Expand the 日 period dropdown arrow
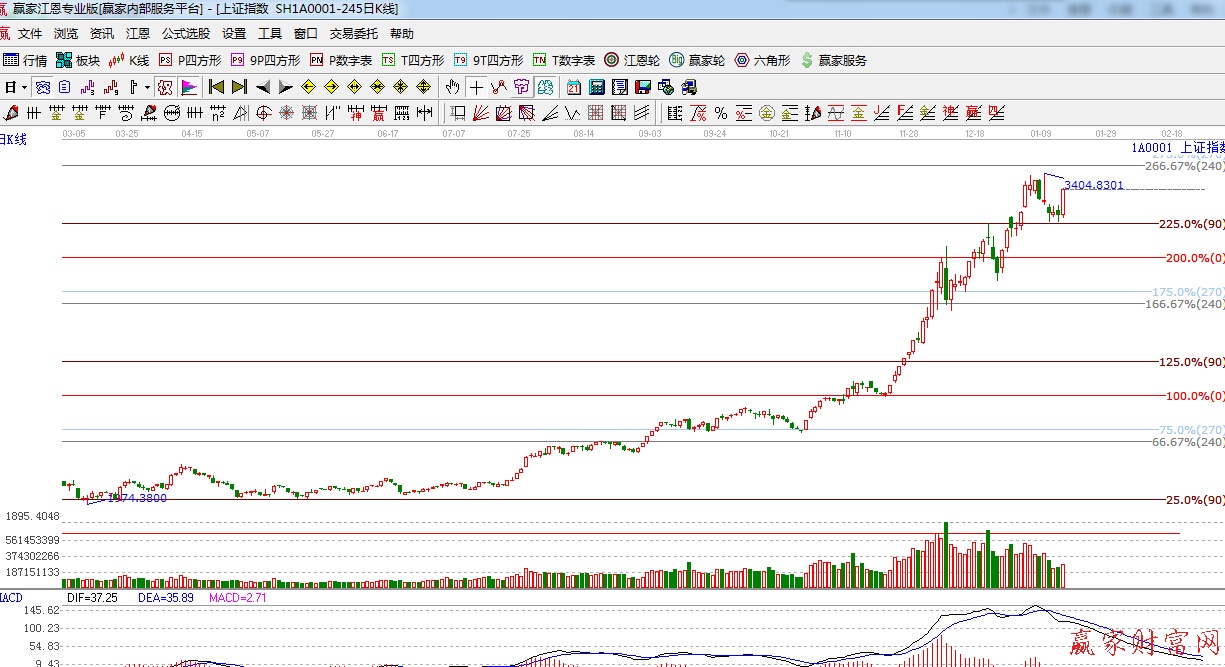1225x667 pixels. (x=24, y=87)
